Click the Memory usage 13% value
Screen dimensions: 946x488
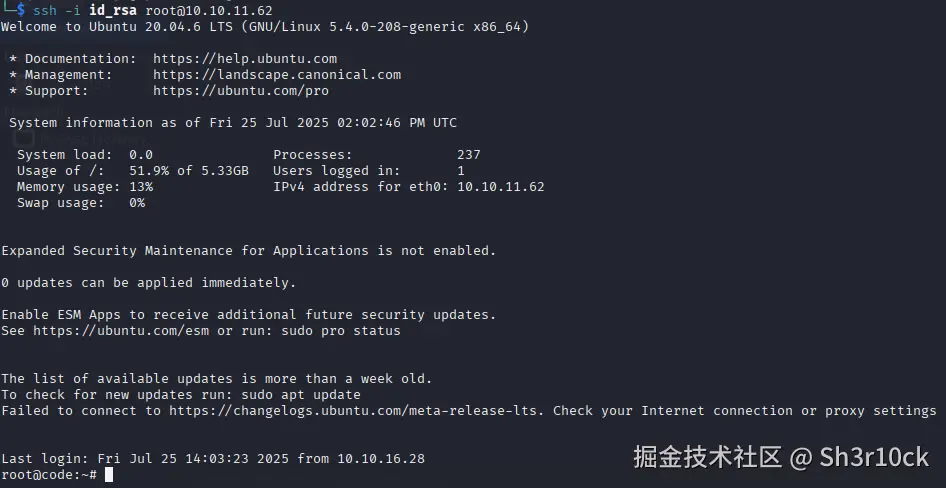(141, 187)
